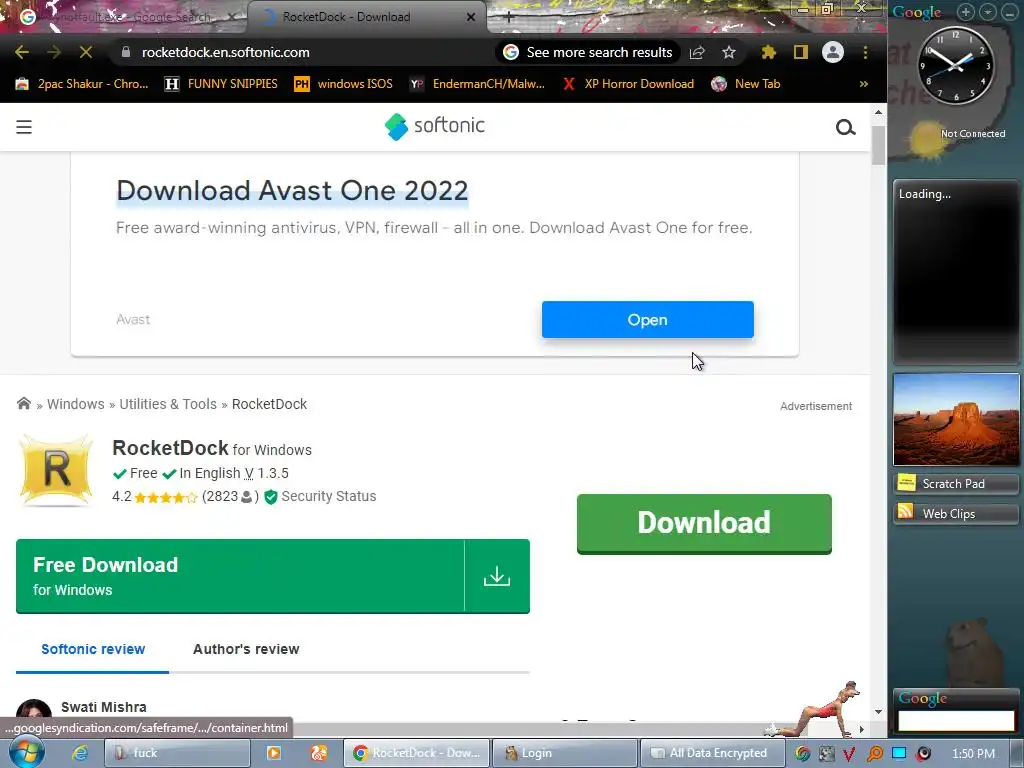Switch to the All Data Encrypted window
1024x768 pixels.
tap(712, 753)
